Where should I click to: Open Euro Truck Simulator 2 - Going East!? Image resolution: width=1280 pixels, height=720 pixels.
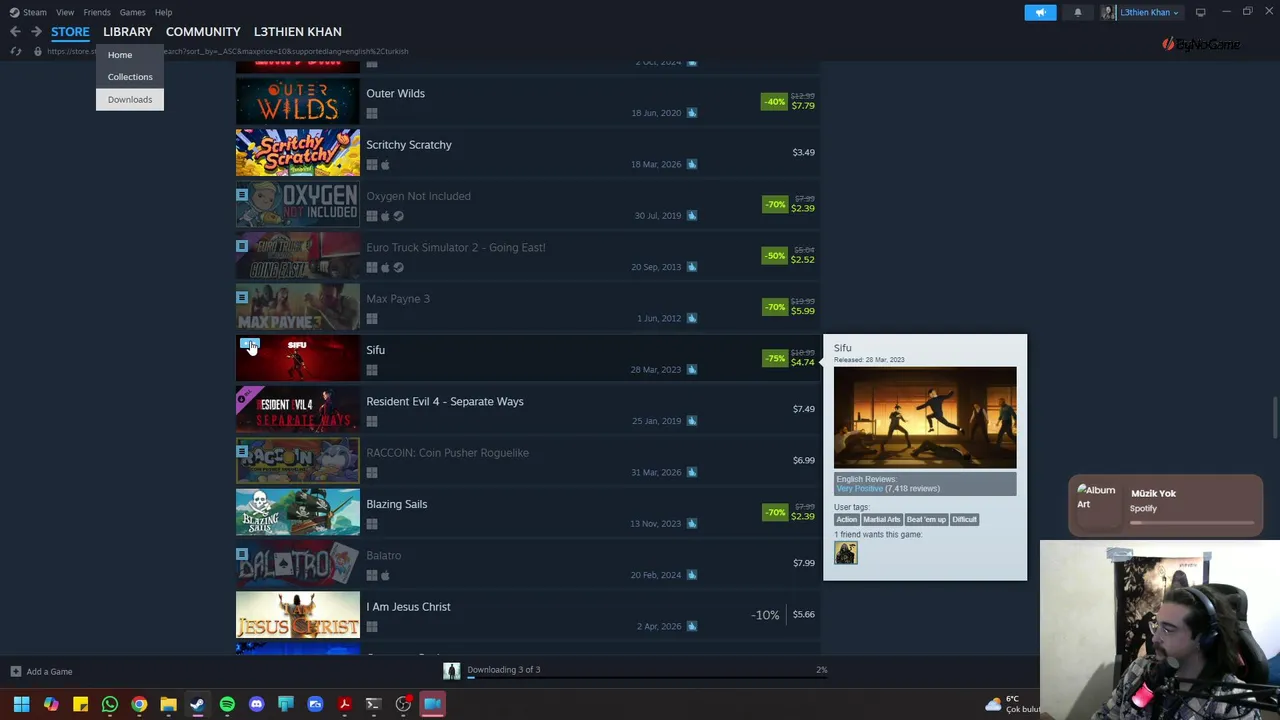[x=526, y=256]
